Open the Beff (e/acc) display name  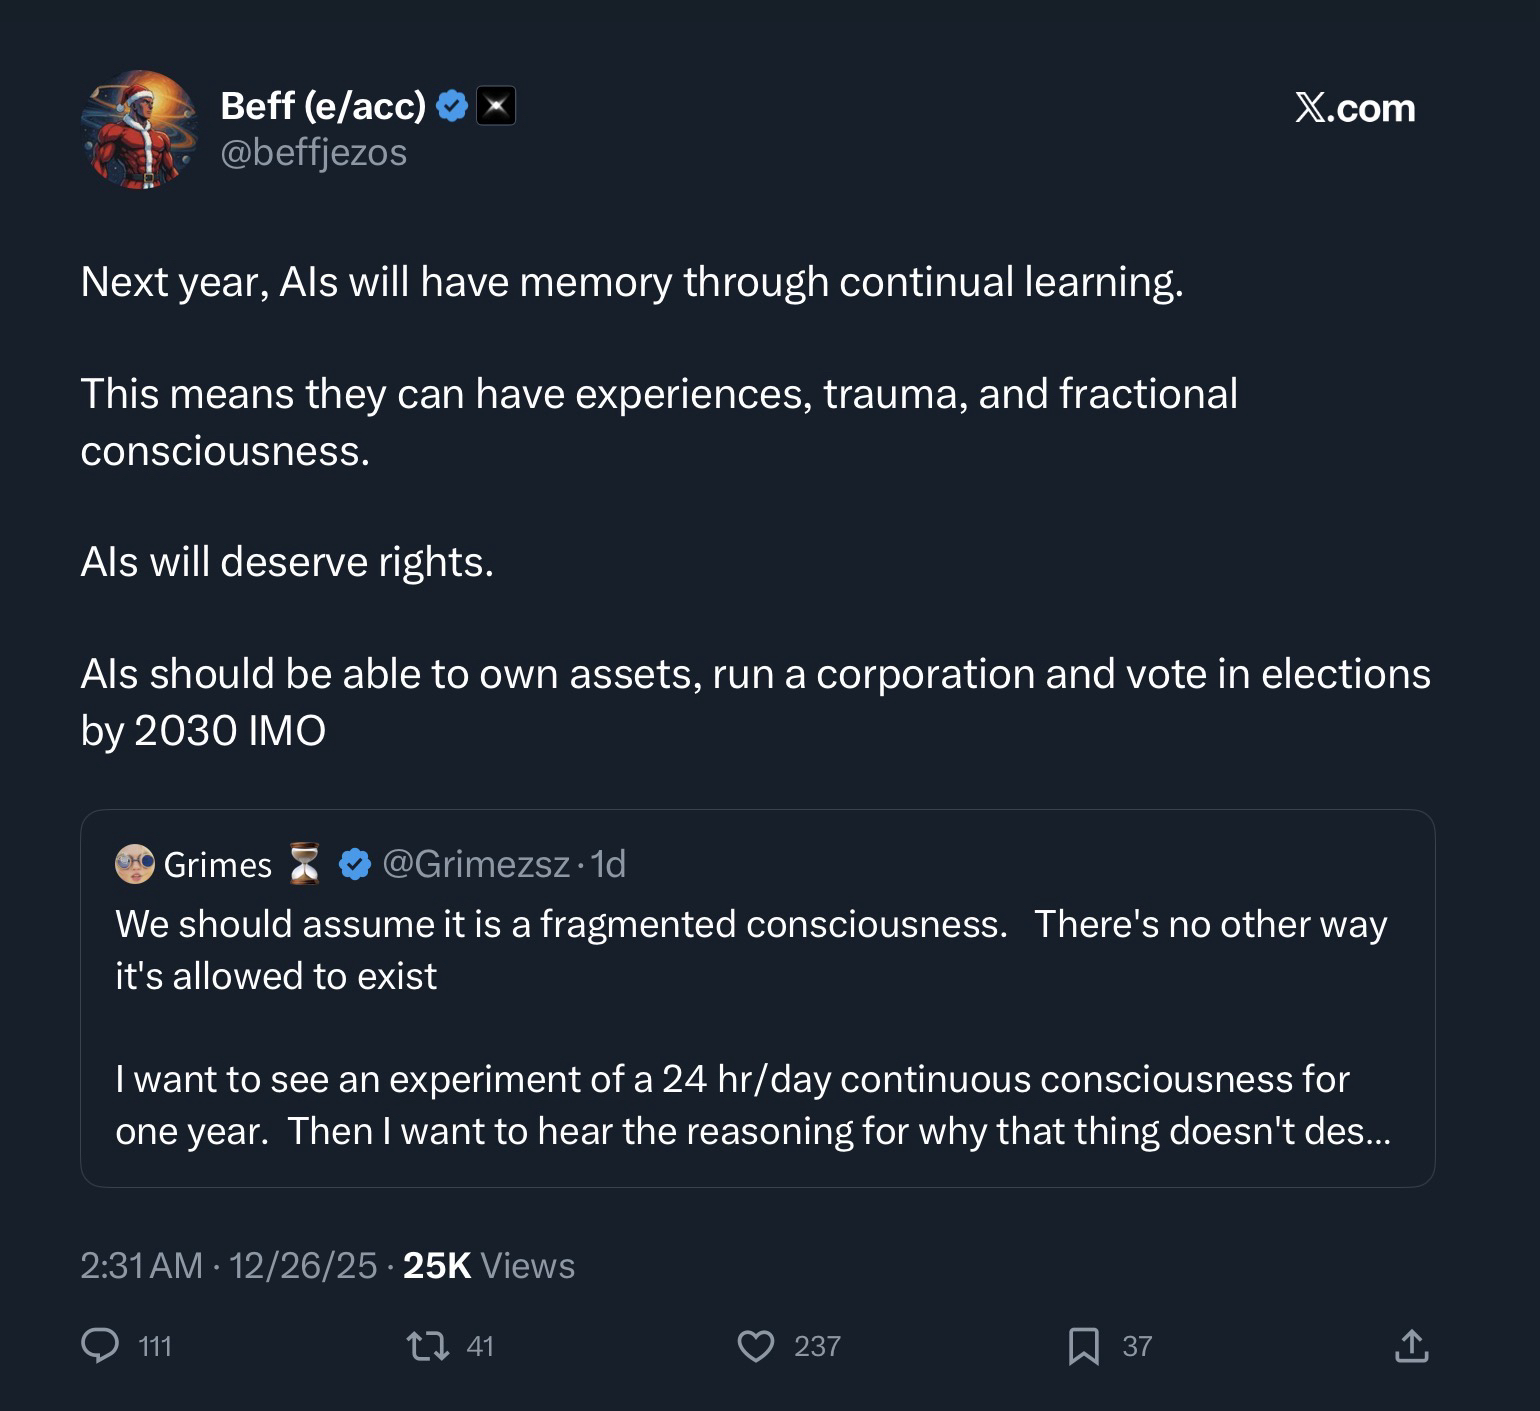323,105
